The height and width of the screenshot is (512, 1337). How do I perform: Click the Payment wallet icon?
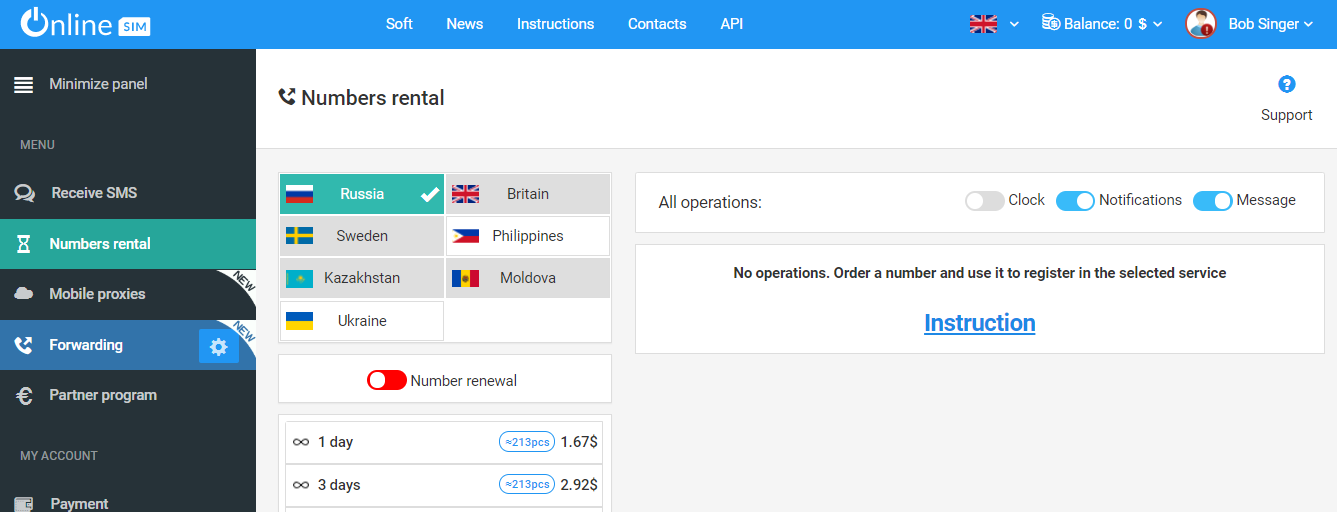(24, 504)
